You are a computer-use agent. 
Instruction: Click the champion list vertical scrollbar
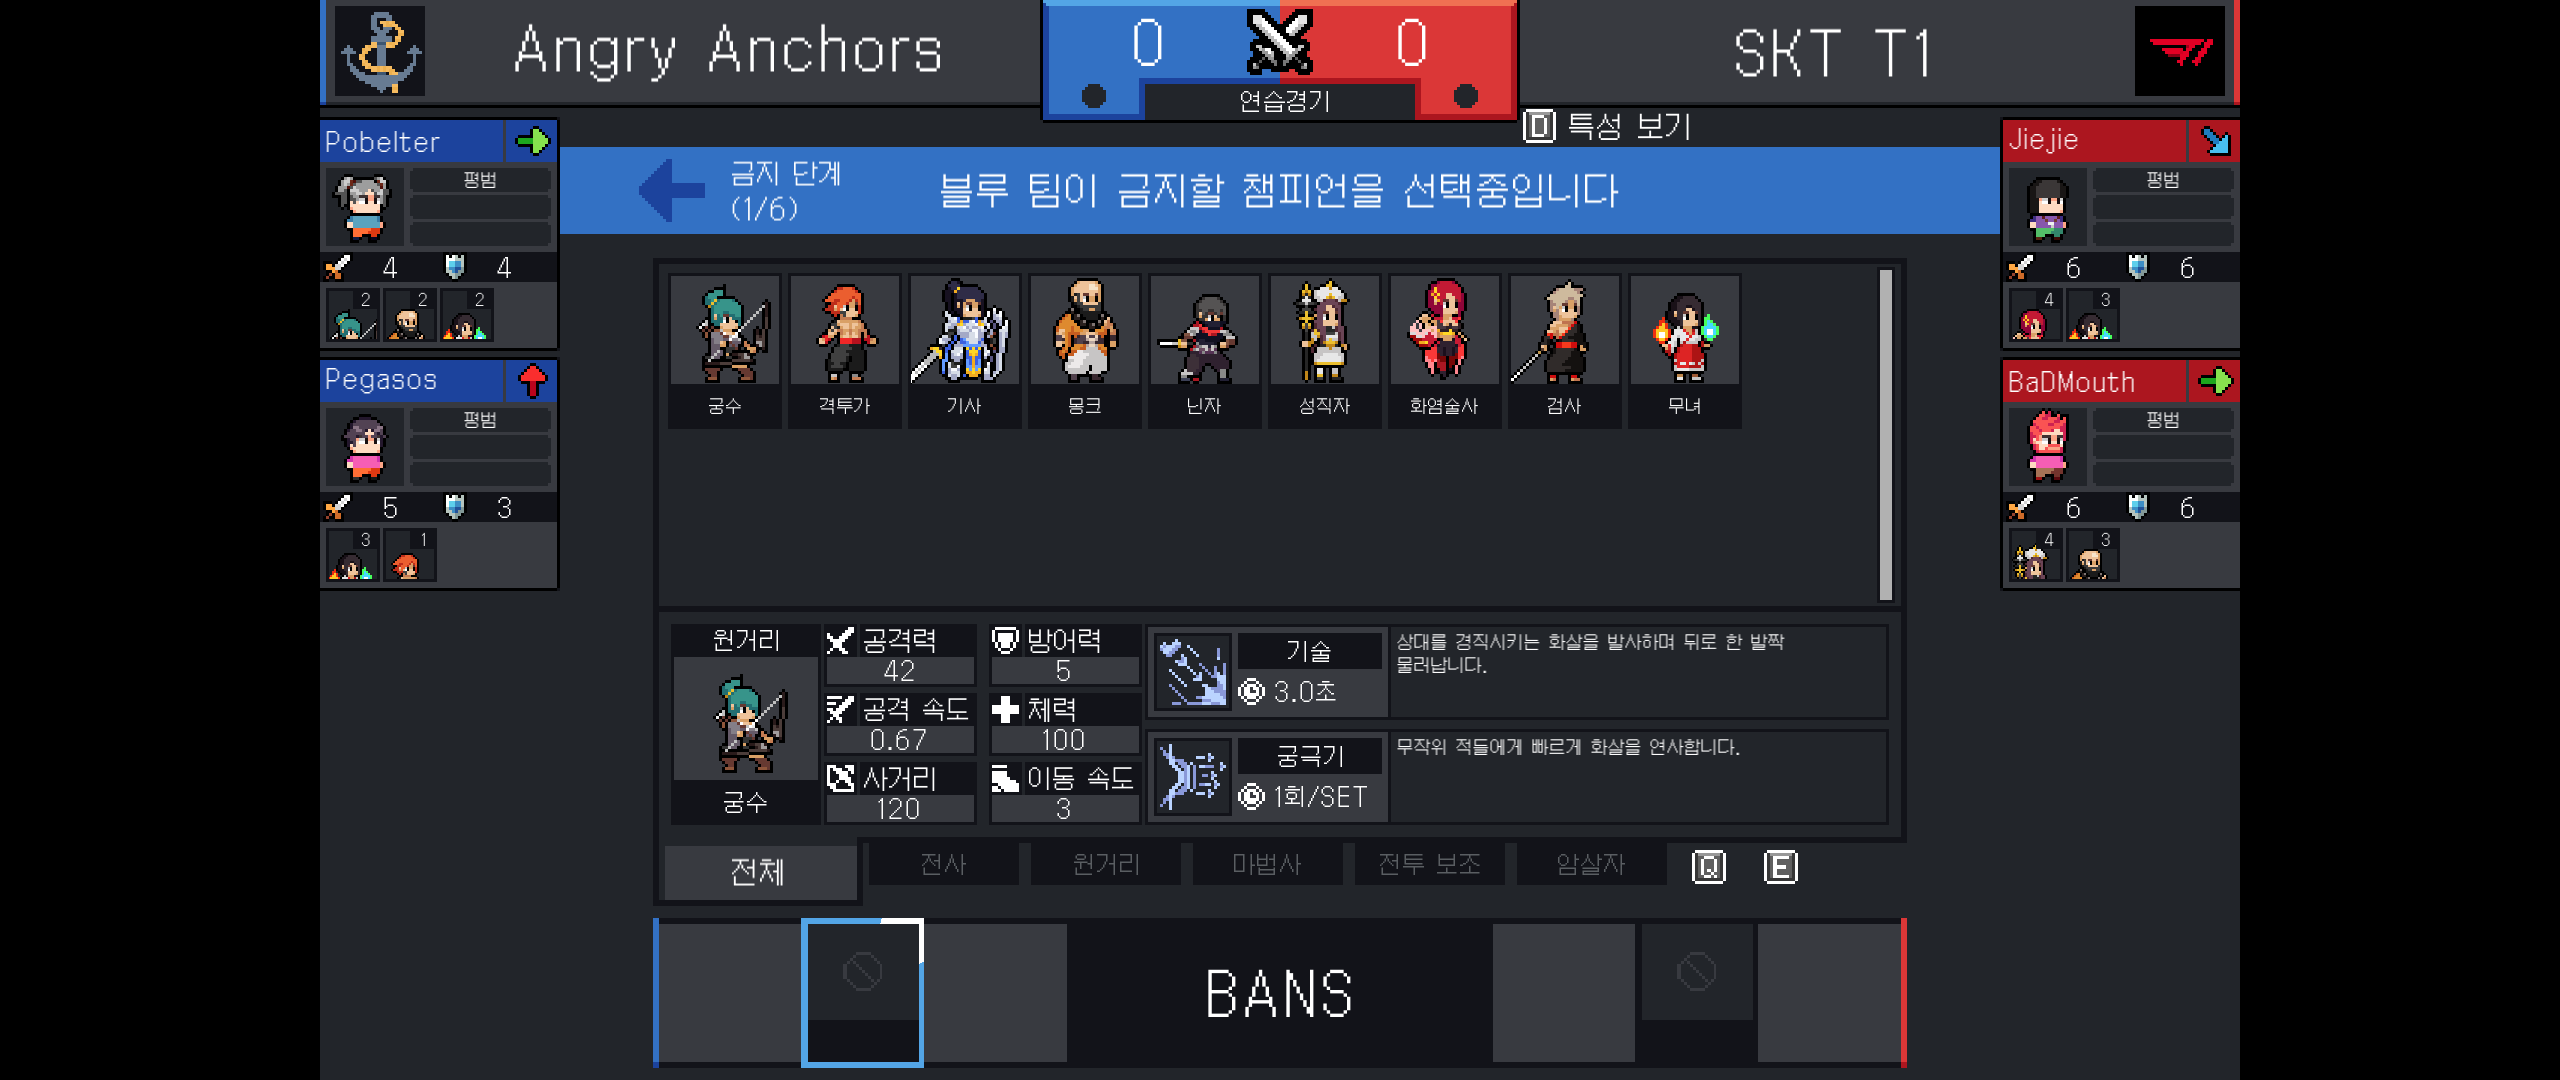point(1886,435)
